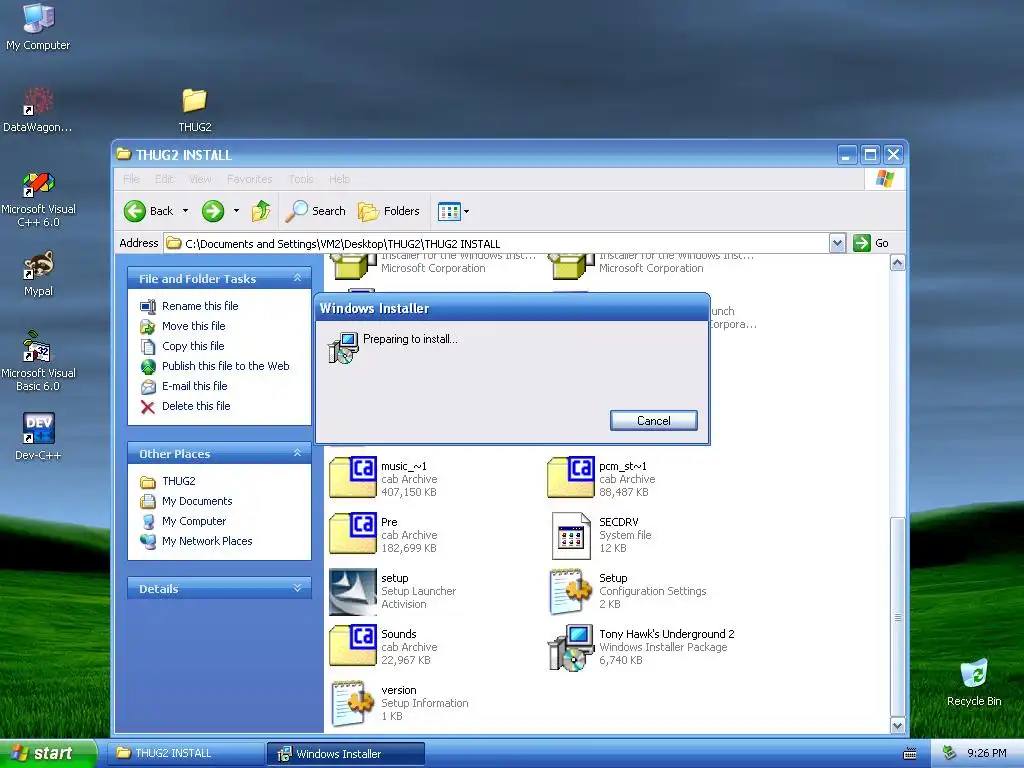Select the music_~1 cab archive

384,478
